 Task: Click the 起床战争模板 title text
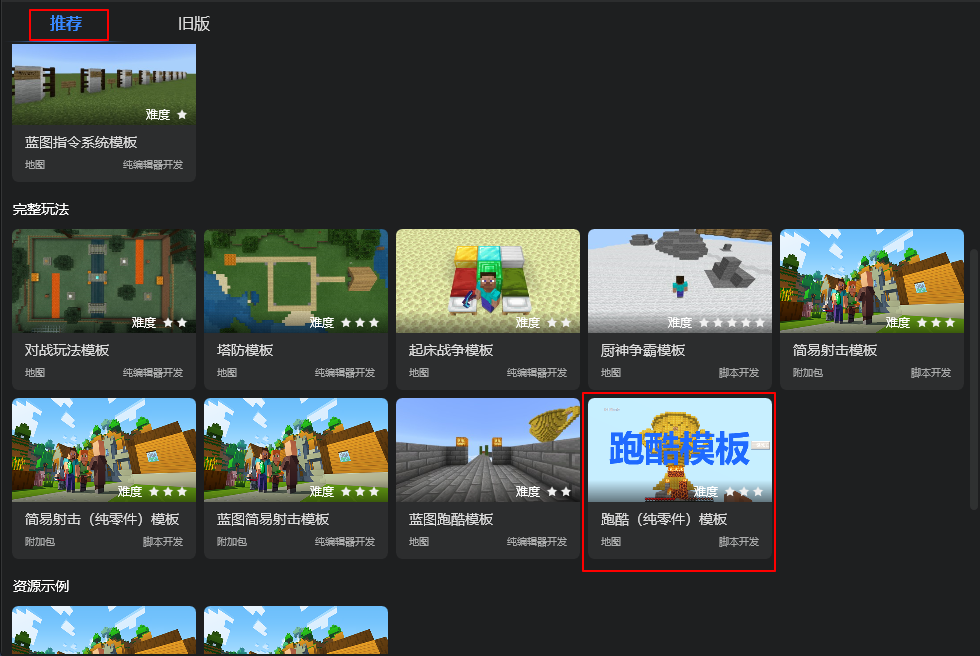[451, 350]
